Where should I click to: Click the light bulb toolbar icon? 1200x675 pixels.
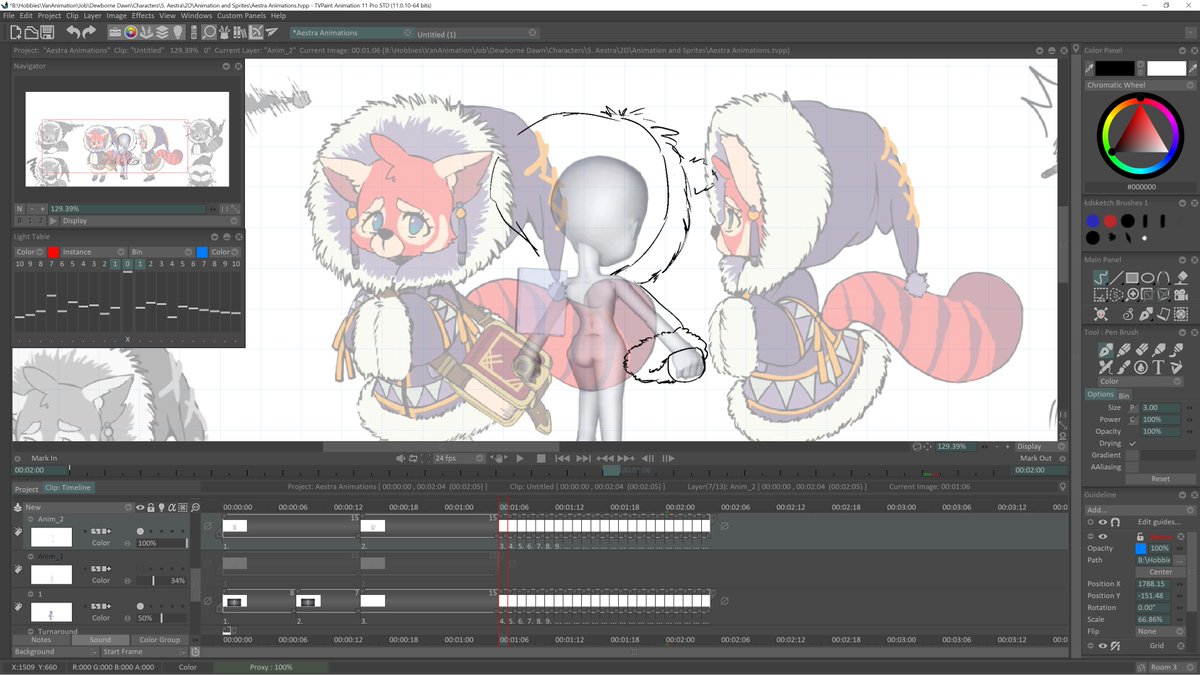click(x=178, y=33)
